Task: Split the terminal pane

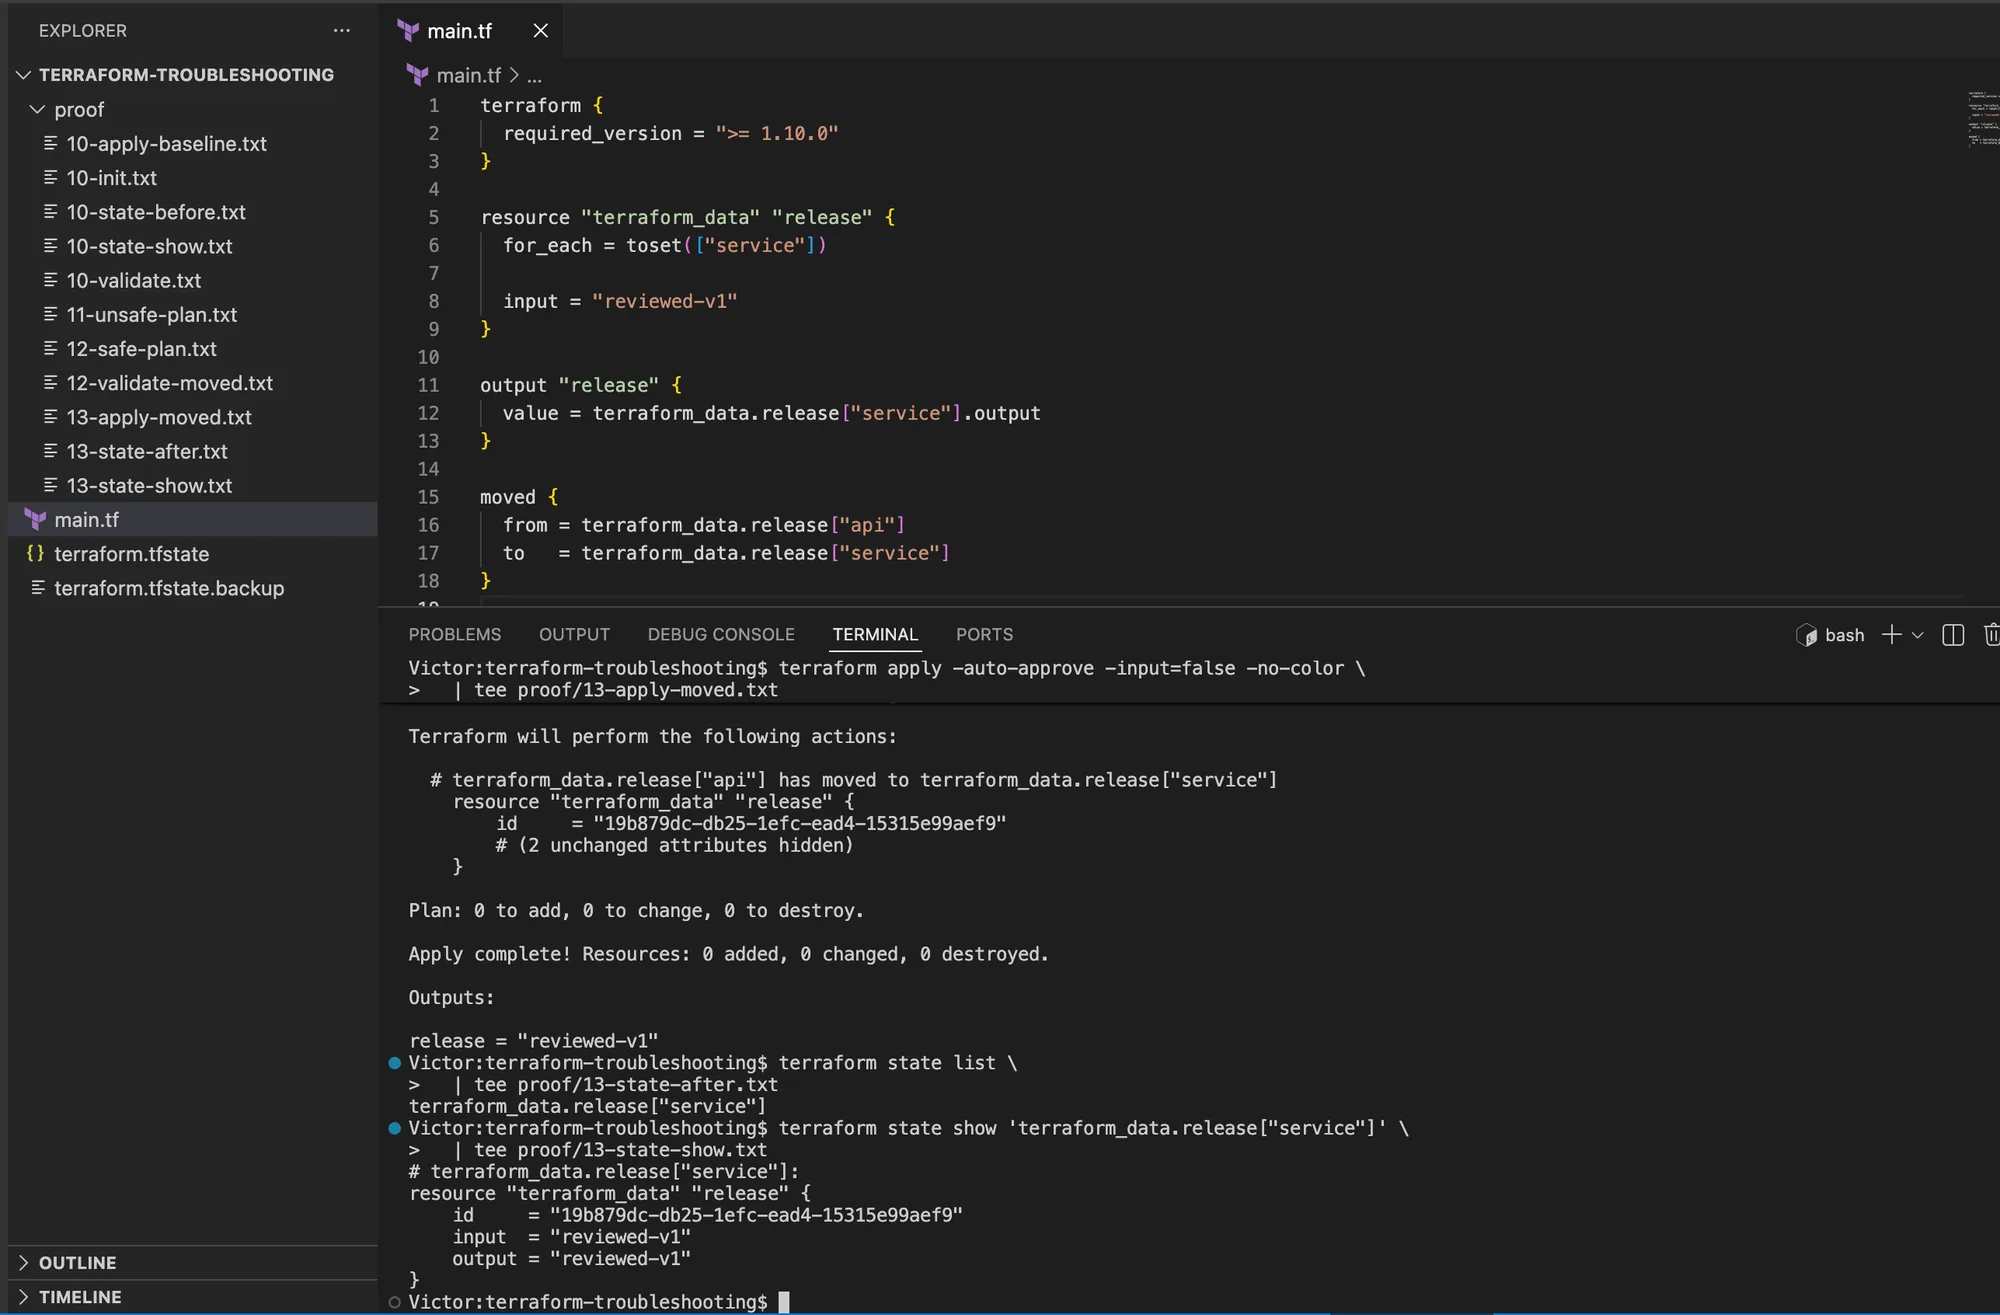Action: (x=1953, y=635)
